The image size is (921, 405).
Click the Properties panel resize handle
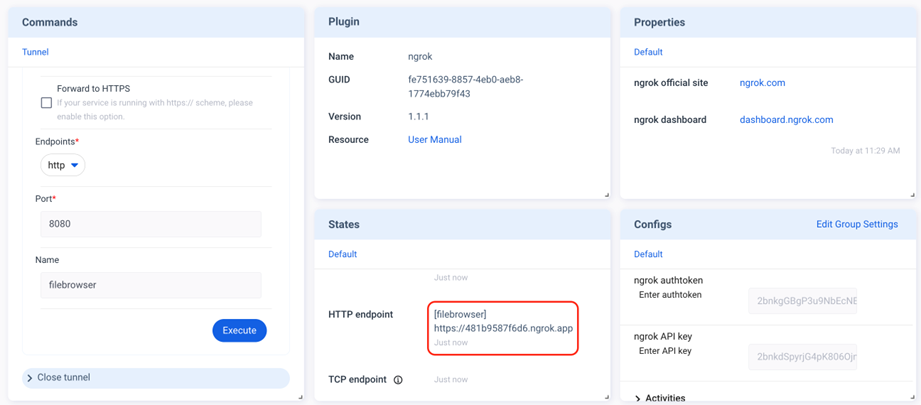point(912,195)
